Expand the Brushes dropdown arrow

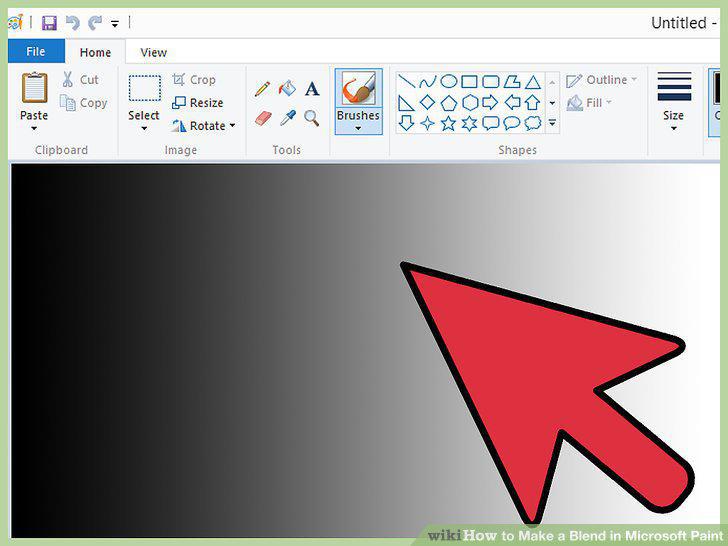pyautogui.click(x=358, y=128)
